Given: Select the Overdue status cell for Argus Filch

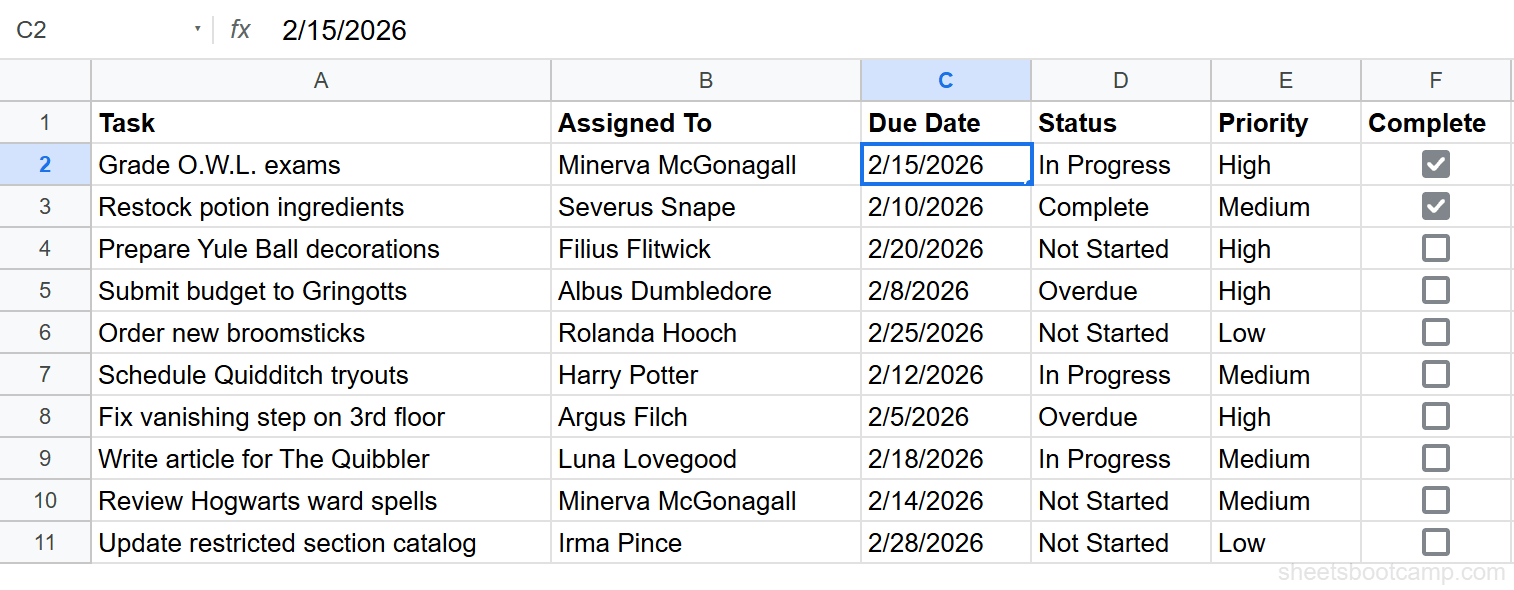Looking at the screenshot, I should (1118, 416).
